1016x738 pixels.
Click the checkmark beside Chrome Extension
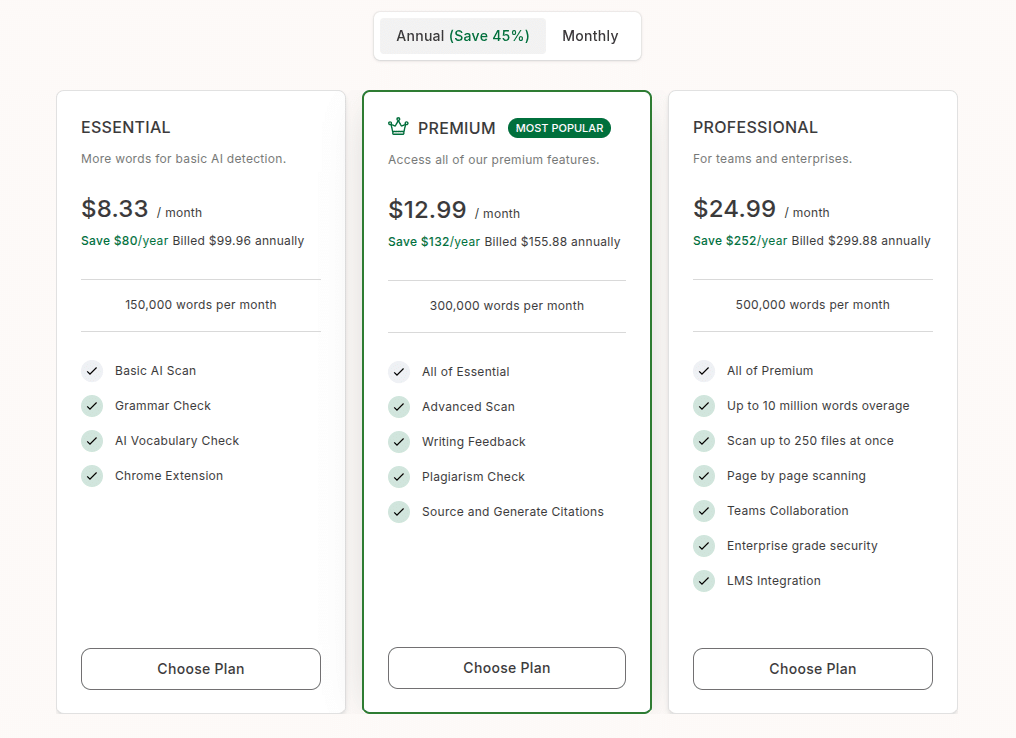tap(92, 476)
